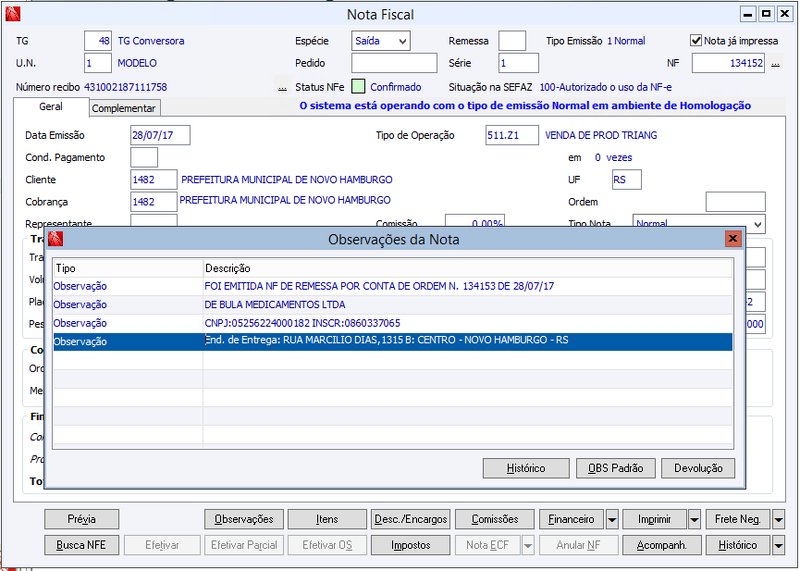Click the Imprimir button
Screen dimensions: 800x571
coord(654,519)
